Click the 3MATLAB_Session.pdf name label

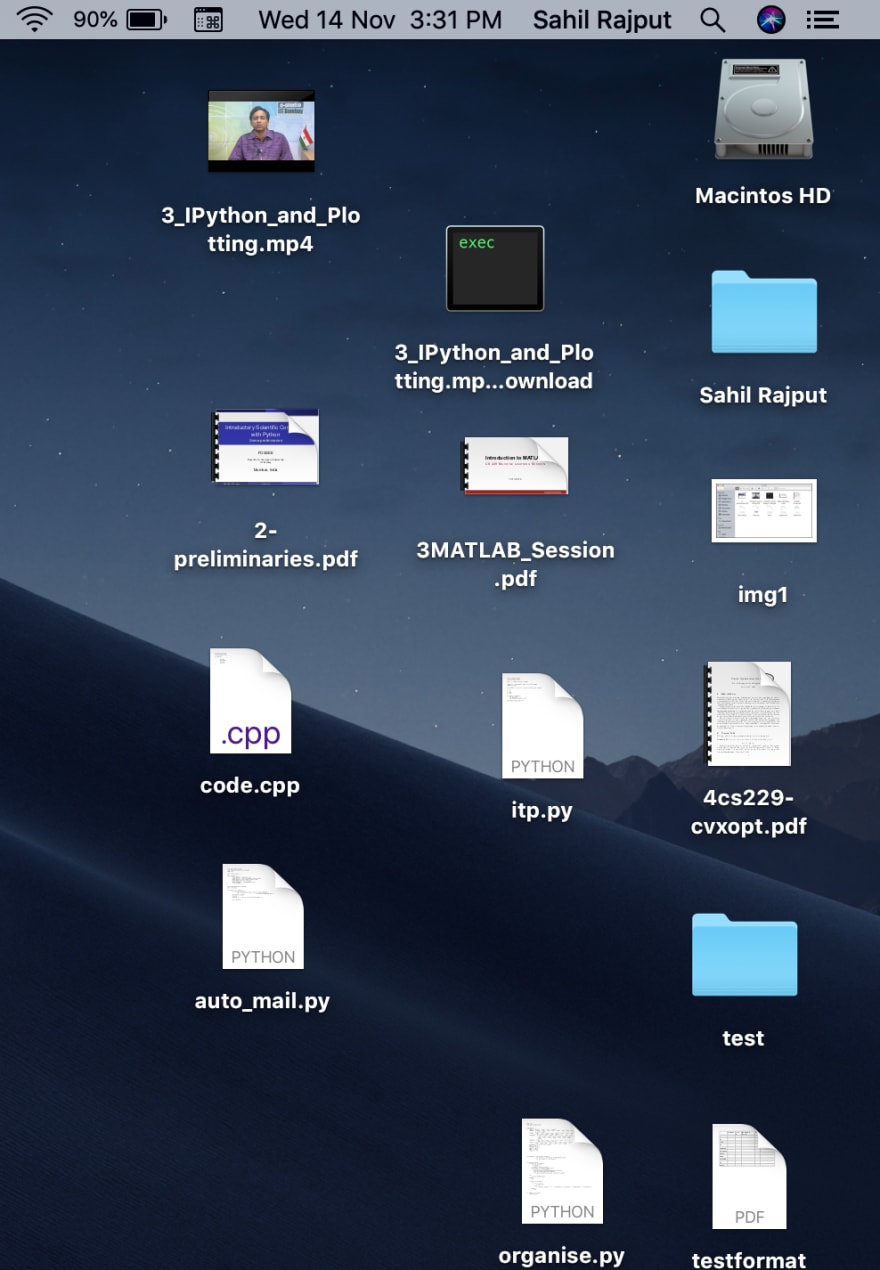tap(515, 564)
